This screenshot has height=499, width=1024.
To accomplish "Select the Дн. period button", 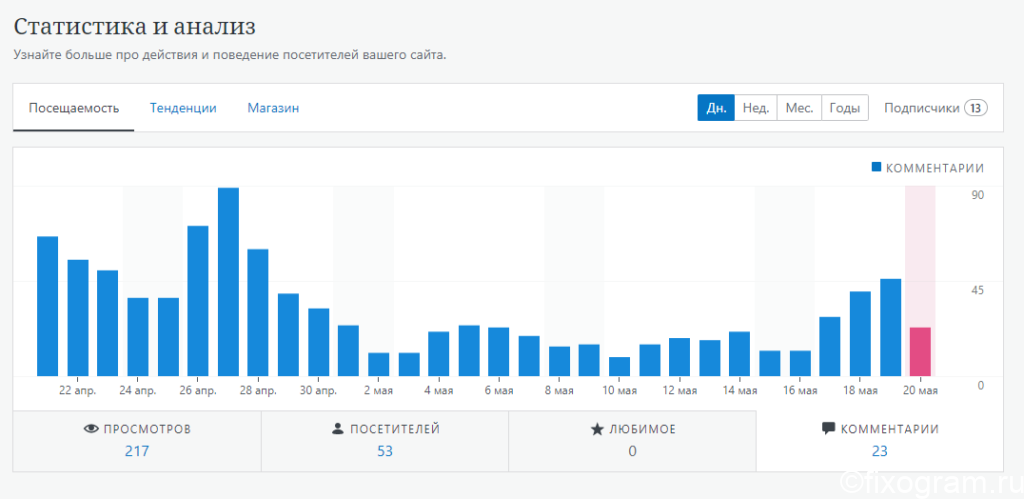I will pyautogui.click(x=716, y=108).
